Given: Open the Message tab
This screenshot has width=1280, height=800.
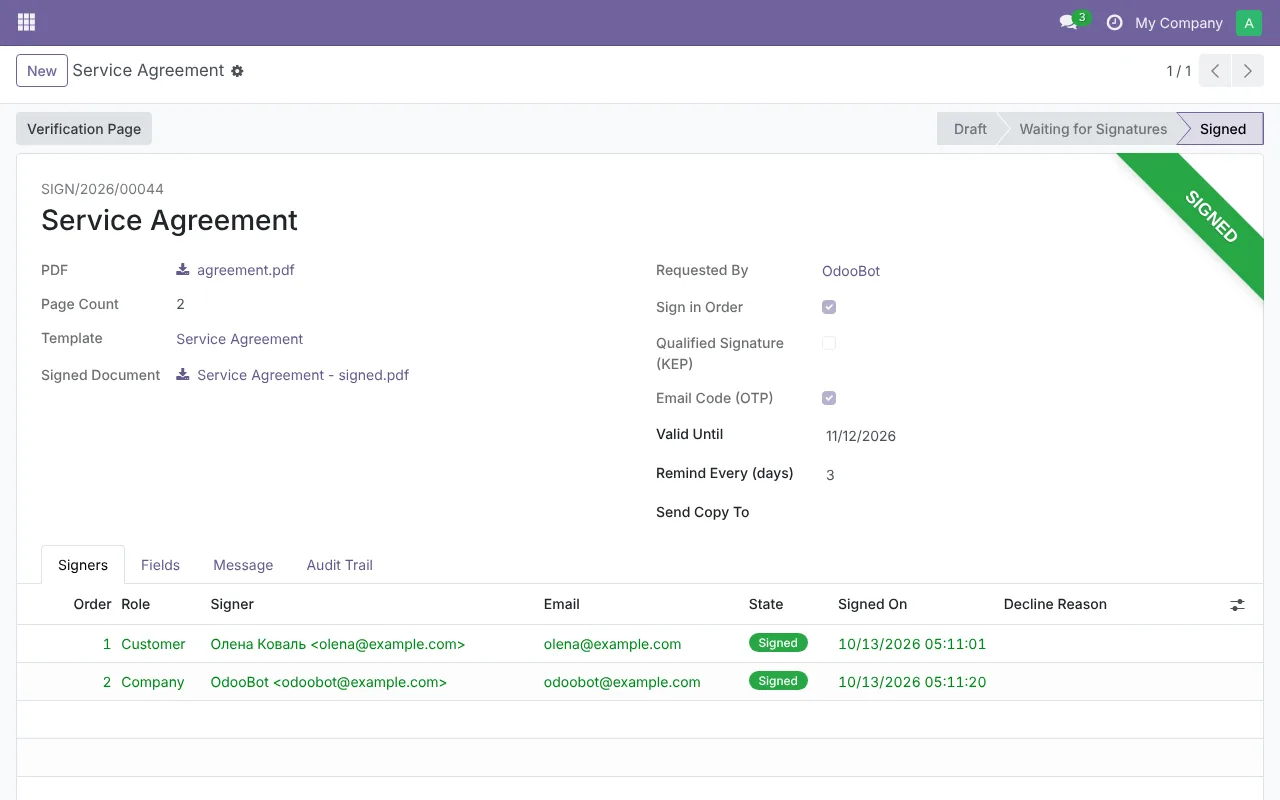Looking at the screenshot, I should coord(243,565).
